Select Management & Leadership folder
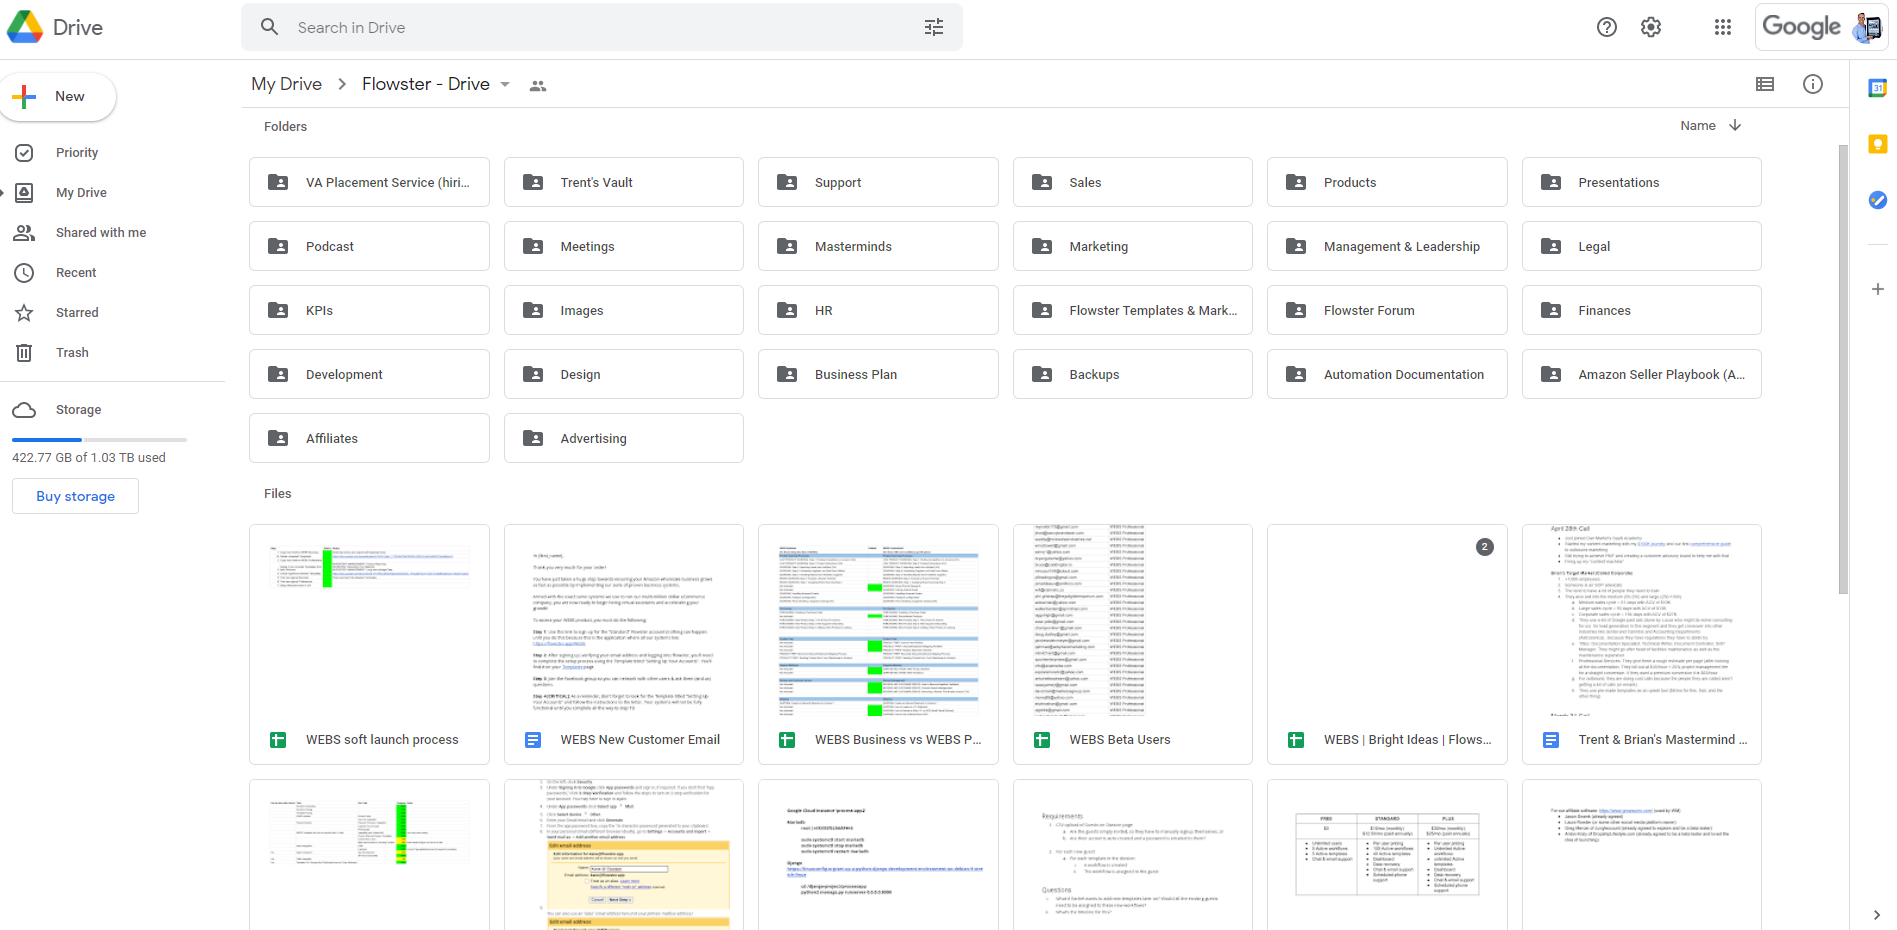Image resolution: width=1897 pixels, height=930 pixels. (x=1387, y=246)
